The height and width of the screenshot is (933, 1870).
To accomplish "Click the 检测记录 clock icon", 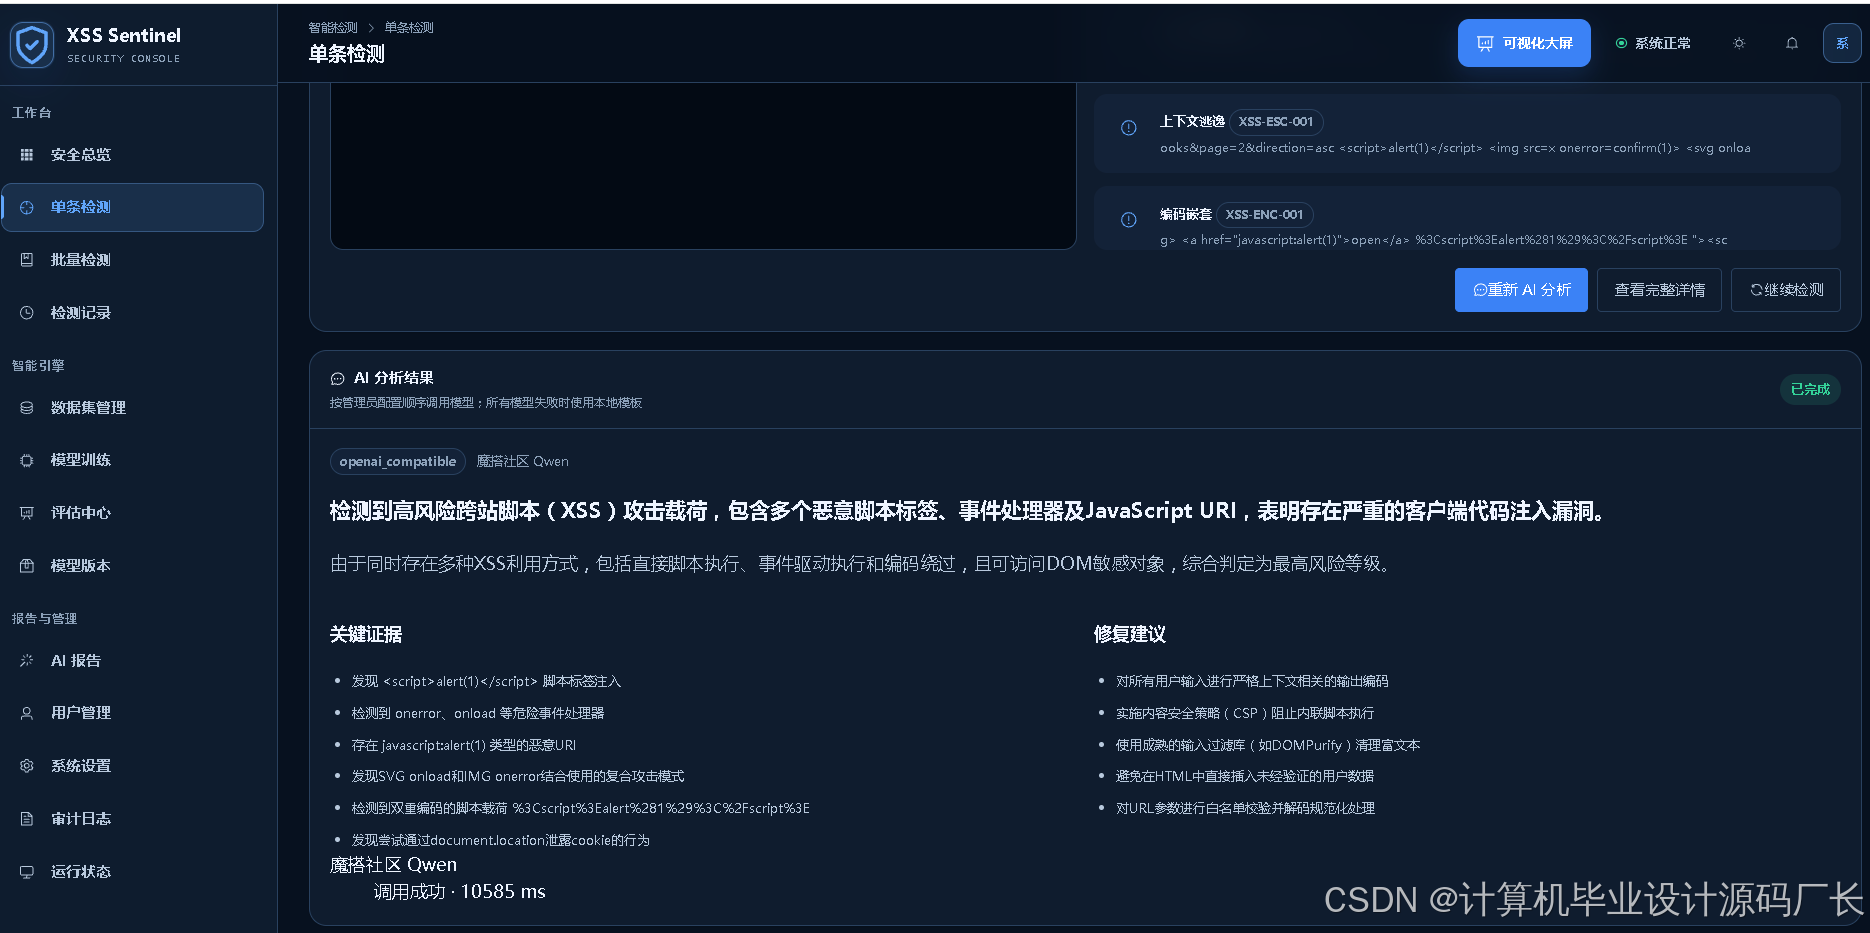I will (27, 313).
